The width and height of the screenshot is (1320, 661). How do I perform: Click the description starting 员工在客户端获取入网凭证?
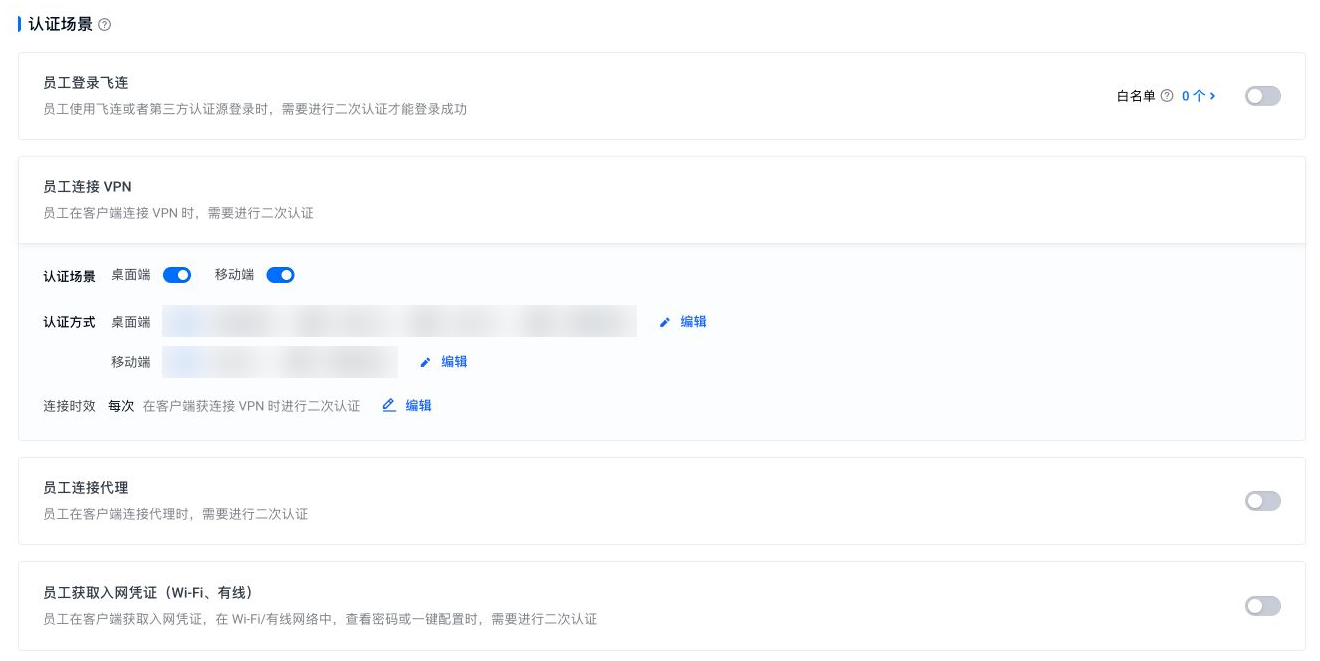[320, 619]
